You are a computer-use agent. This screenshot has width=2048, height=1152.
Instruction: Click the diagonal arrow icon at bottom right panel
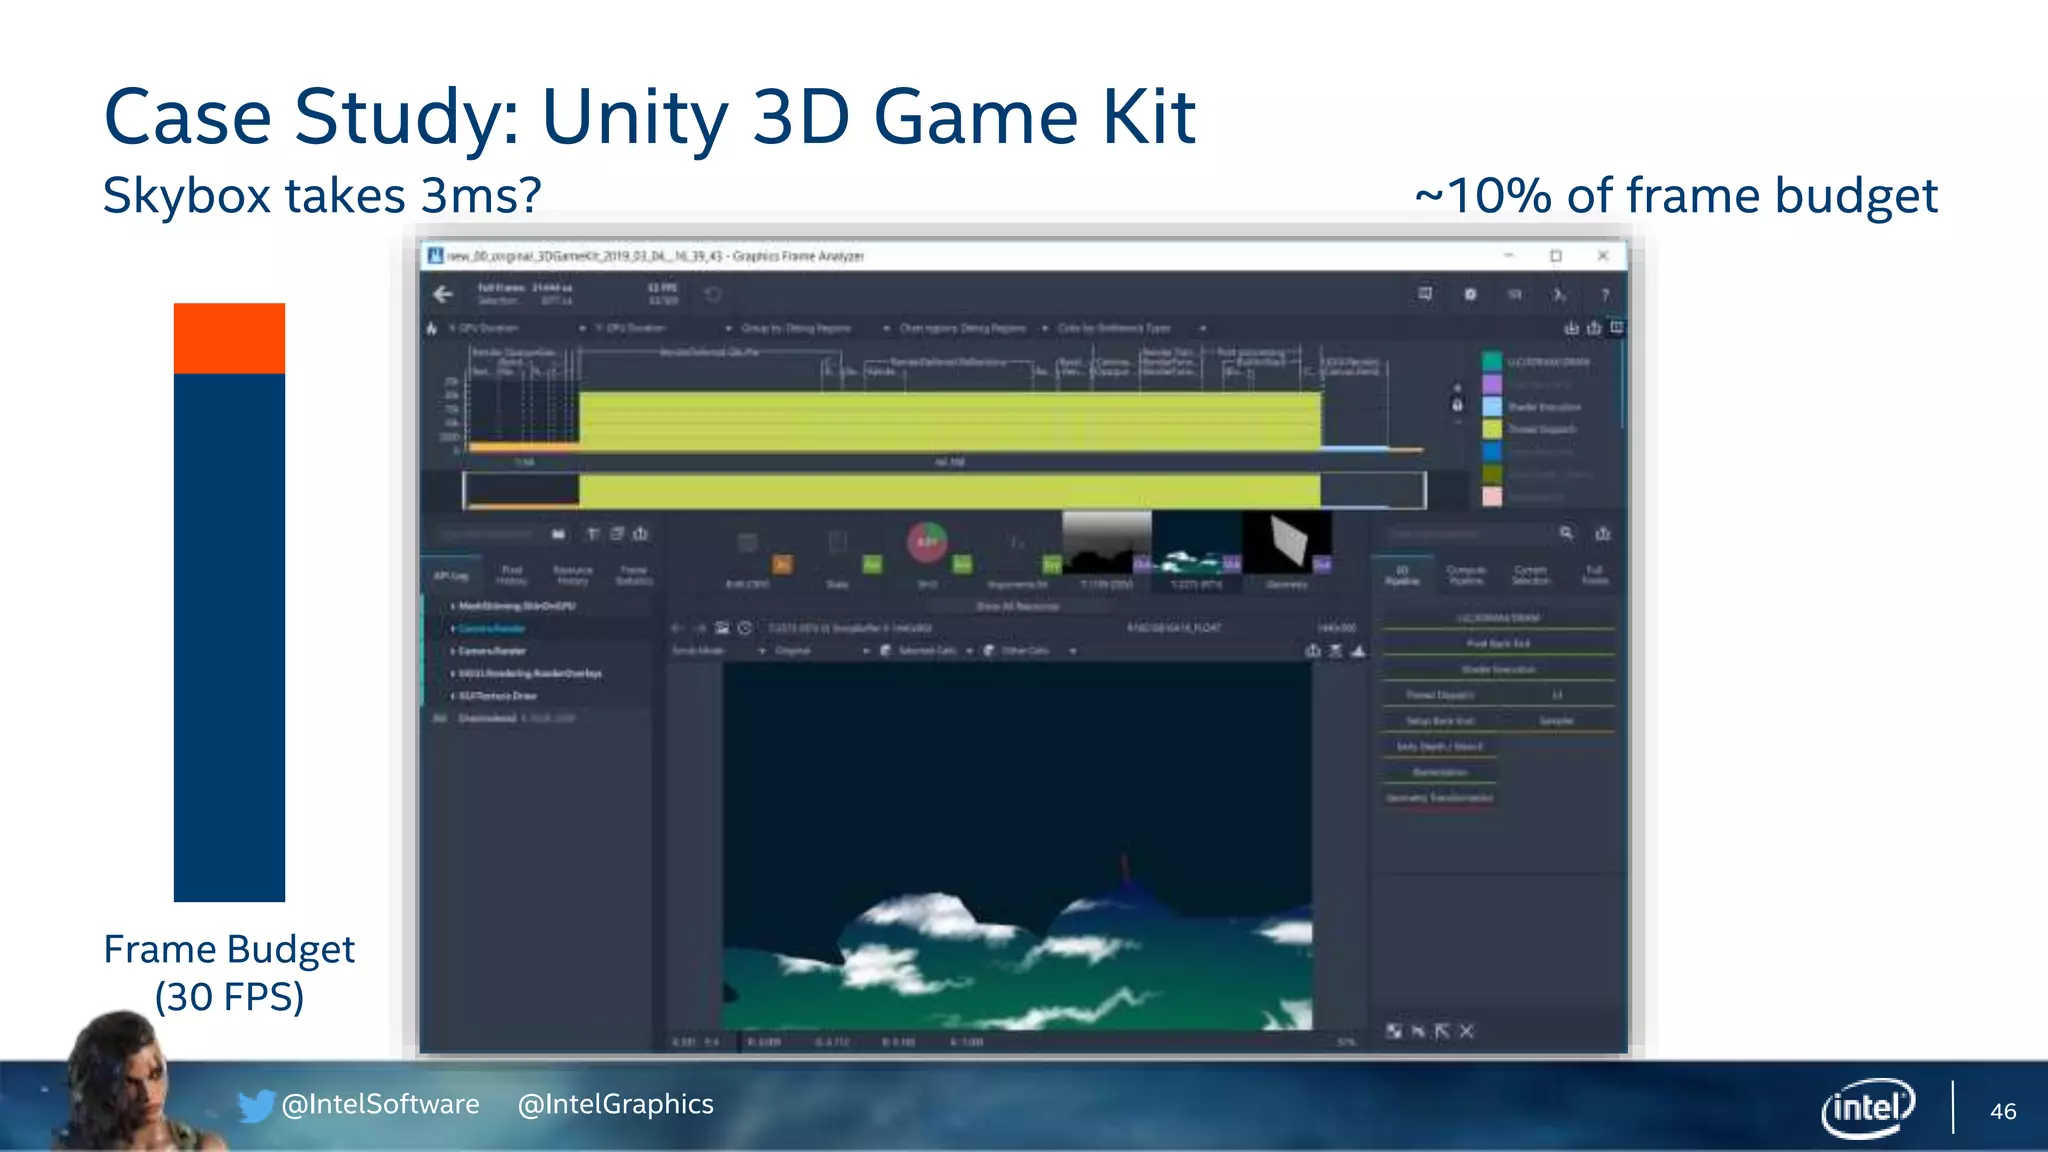point(1442,1031)
